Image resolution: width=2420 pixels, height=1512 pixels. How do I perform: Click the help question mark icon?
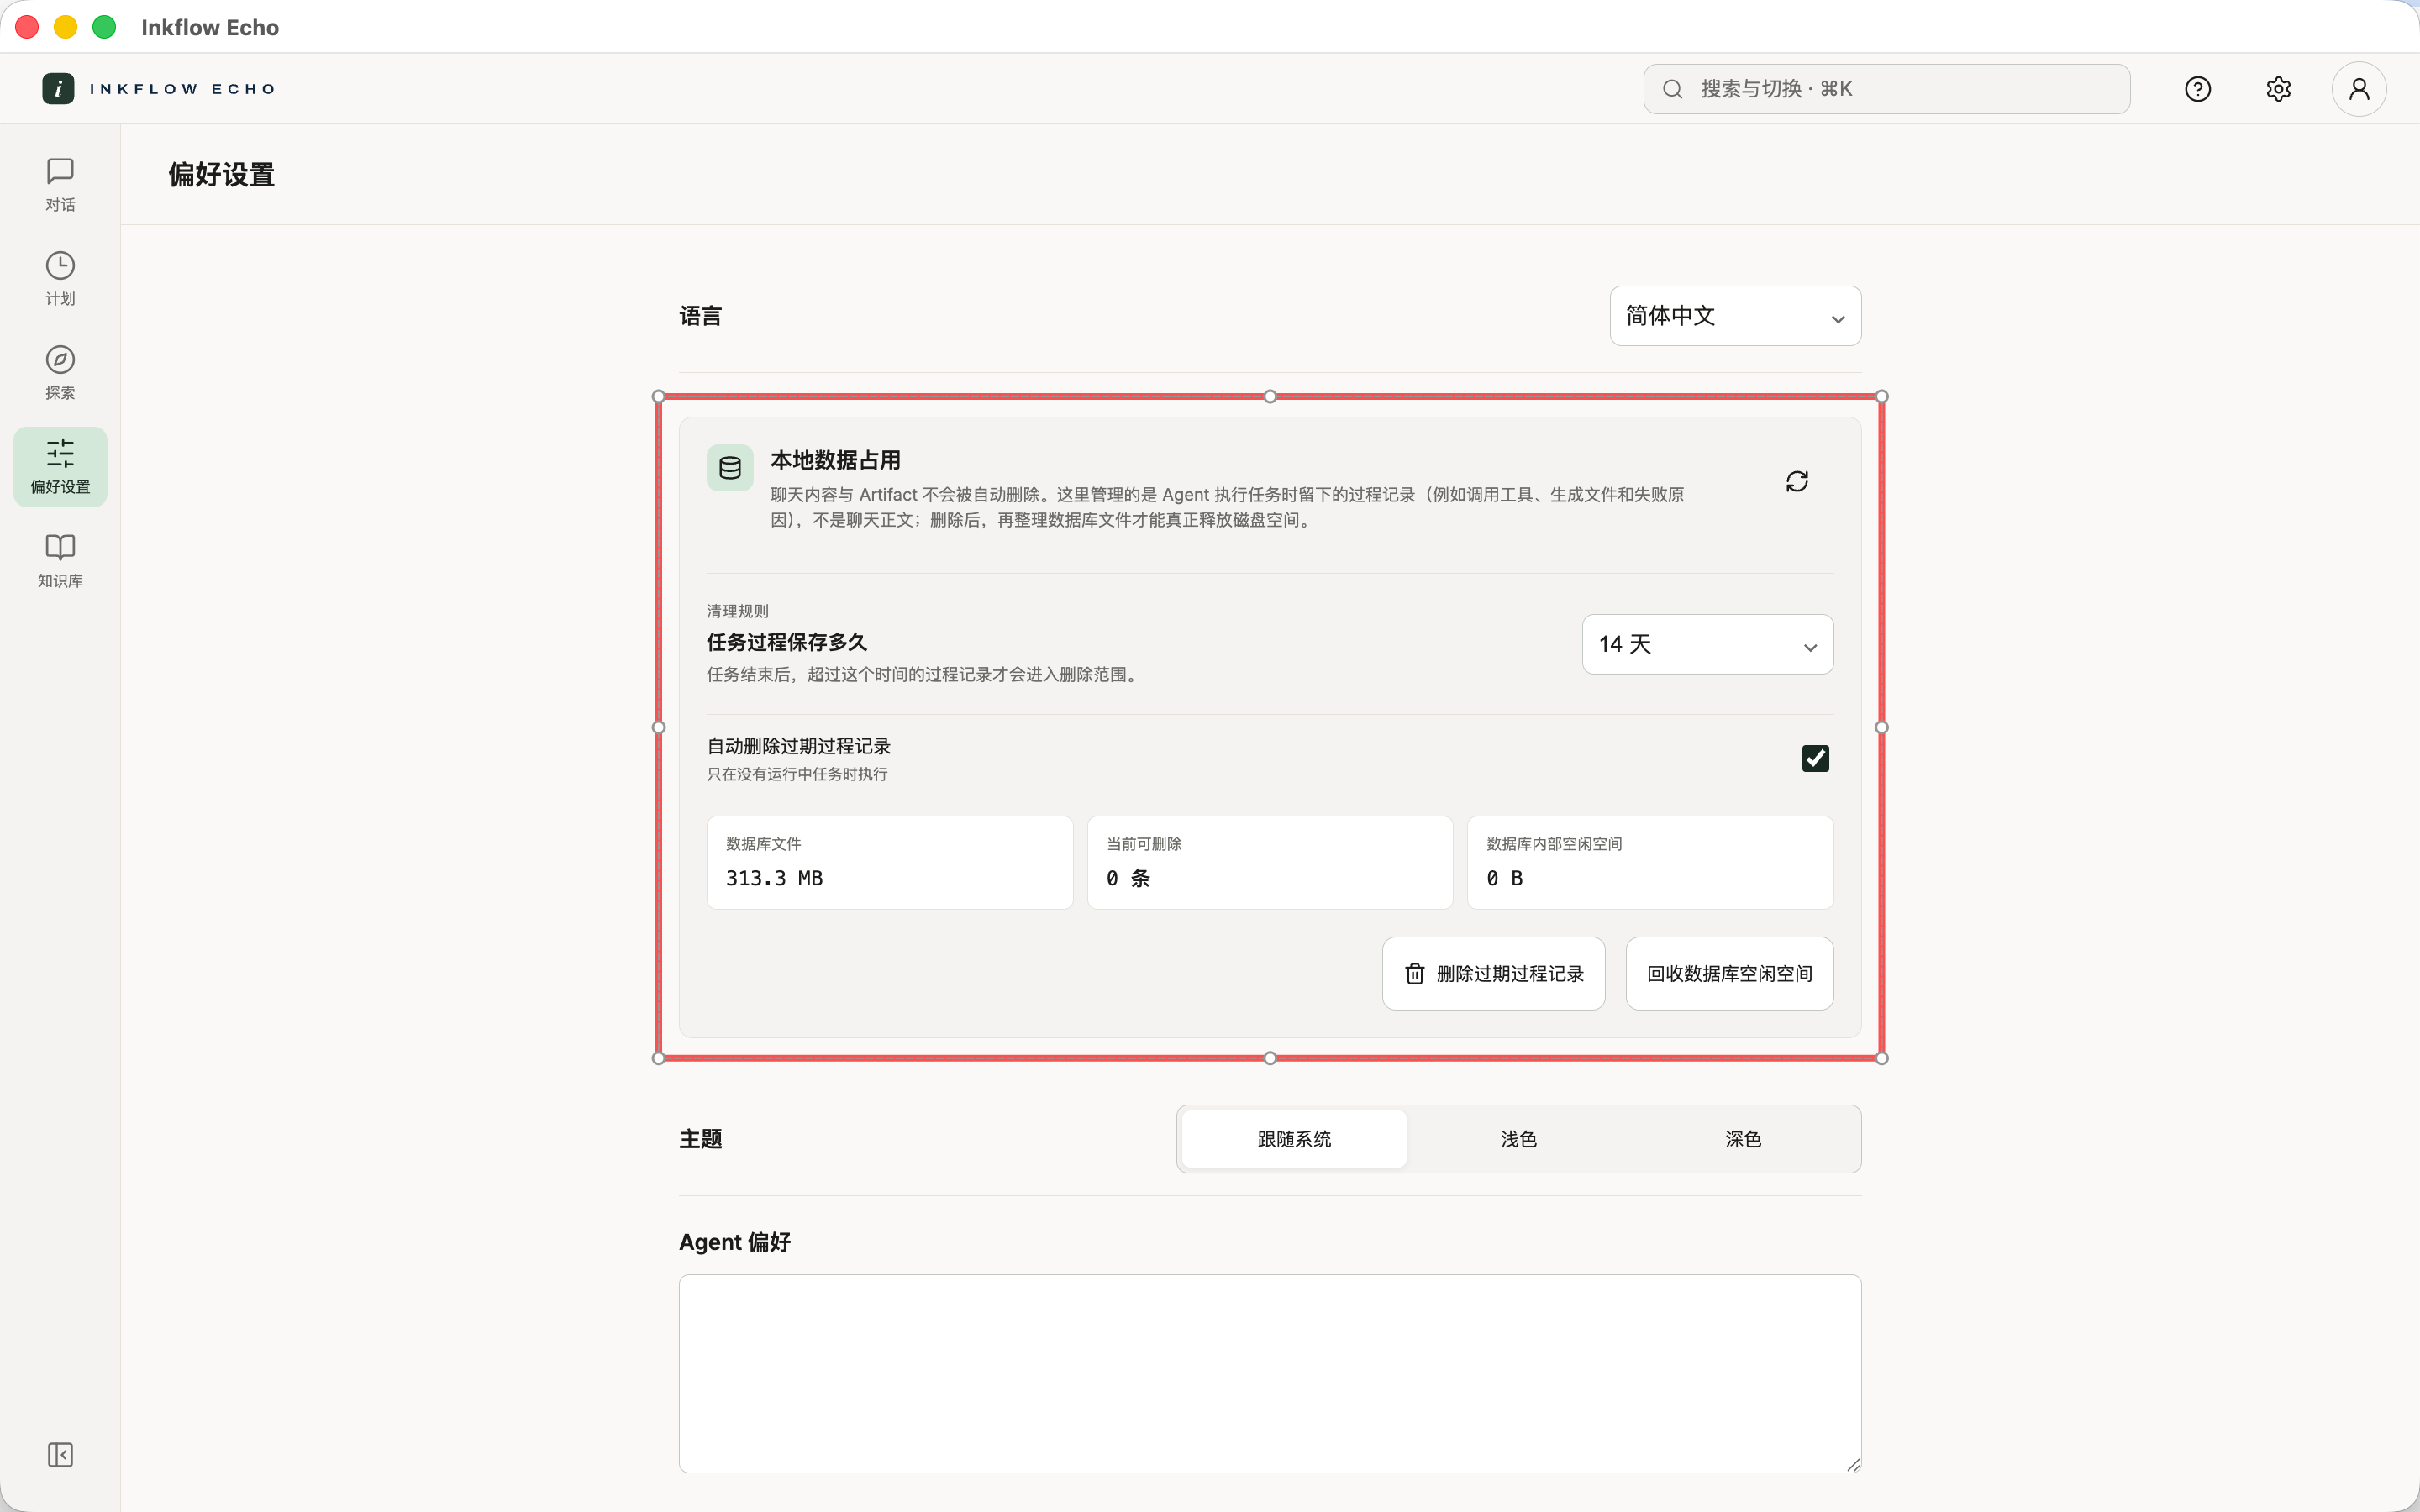coord(2197,89)
